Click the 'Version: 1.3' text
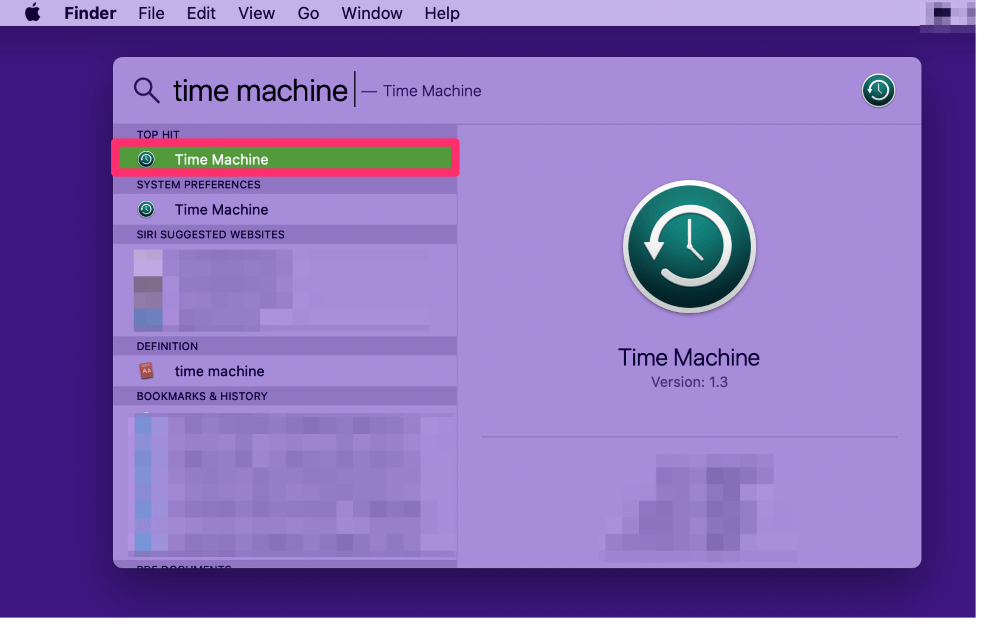The width and height of the screenshot is (1000, 642). 689,382
